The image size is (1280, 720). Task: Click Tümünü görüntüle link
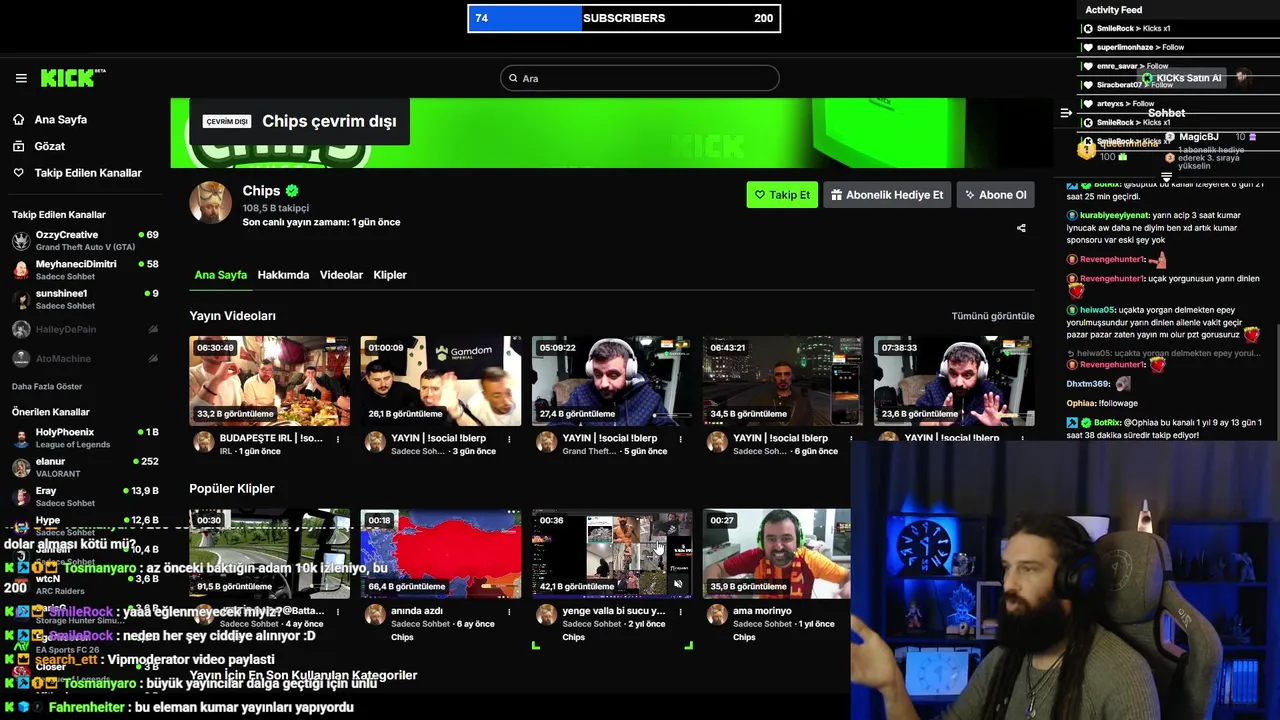993,316
